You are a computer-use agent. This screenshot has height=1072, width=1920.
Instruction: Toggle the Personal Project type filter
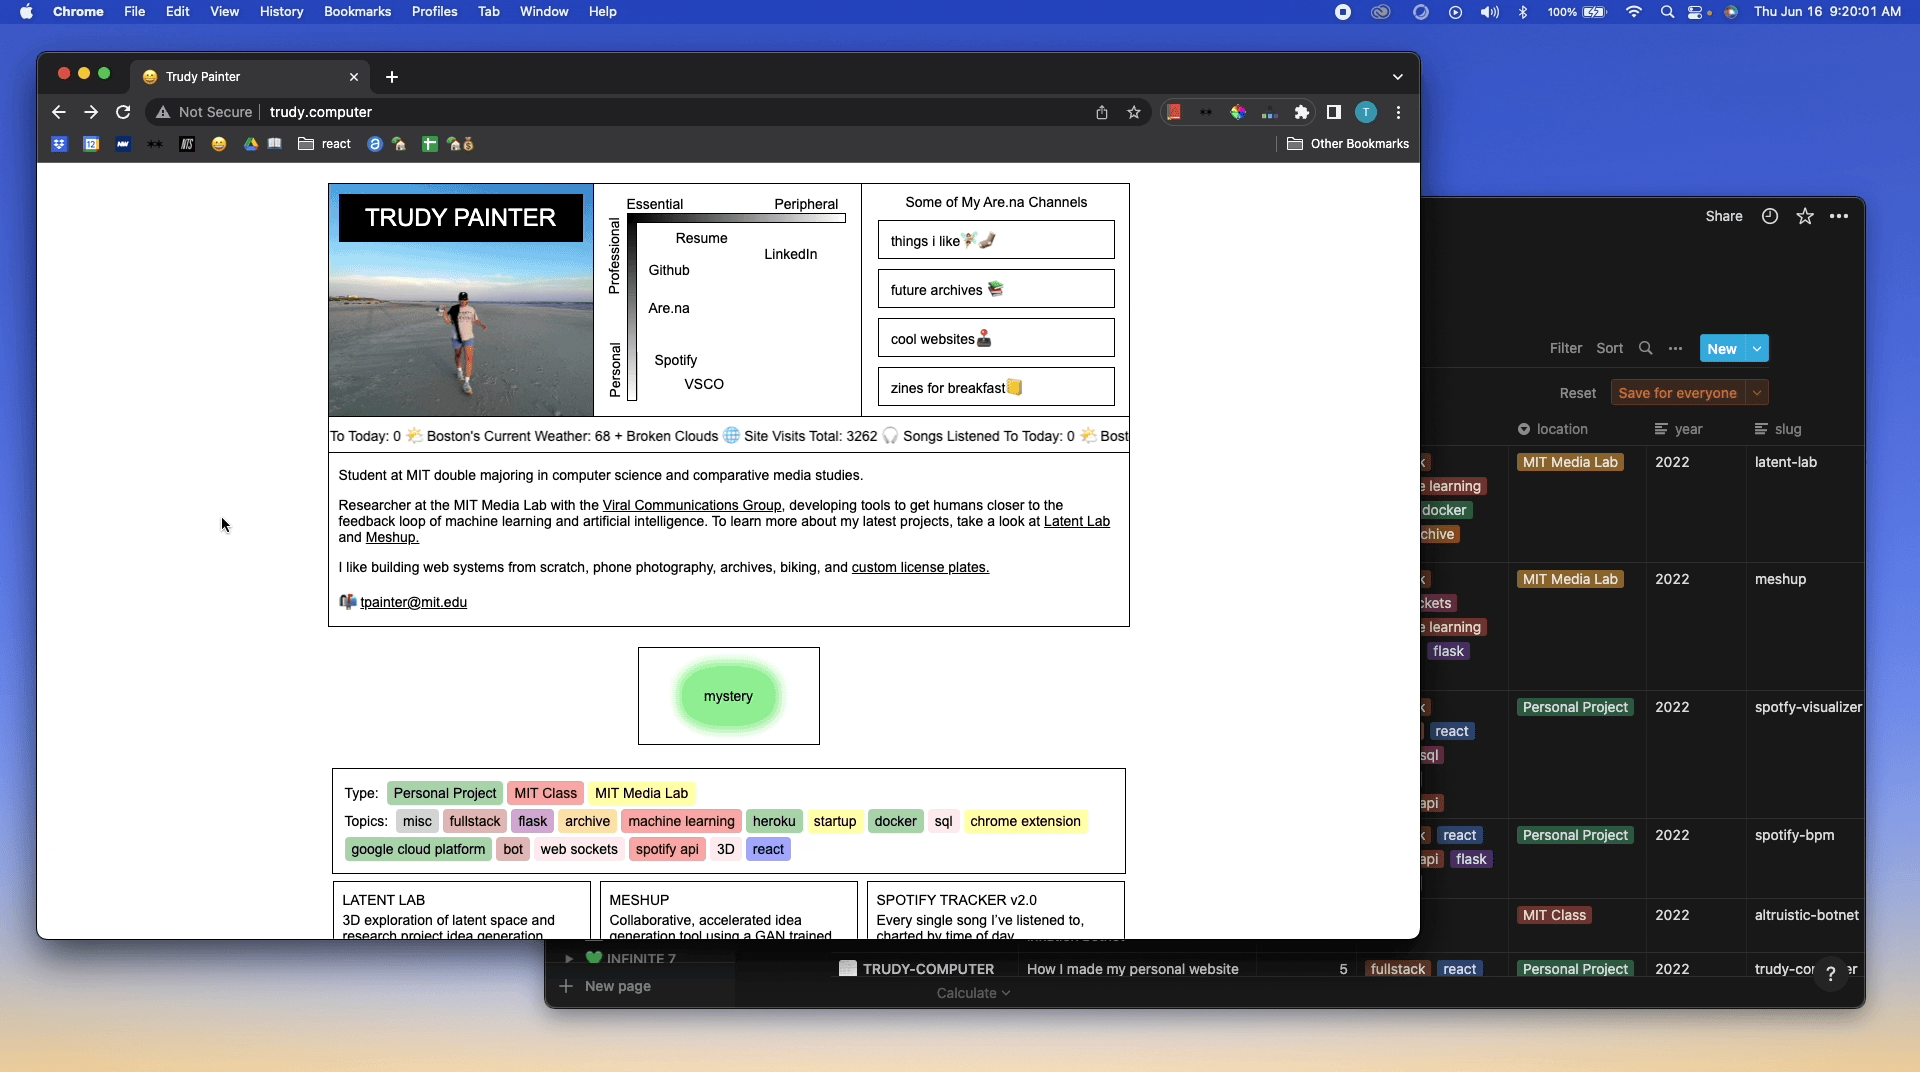pos(444,793)
